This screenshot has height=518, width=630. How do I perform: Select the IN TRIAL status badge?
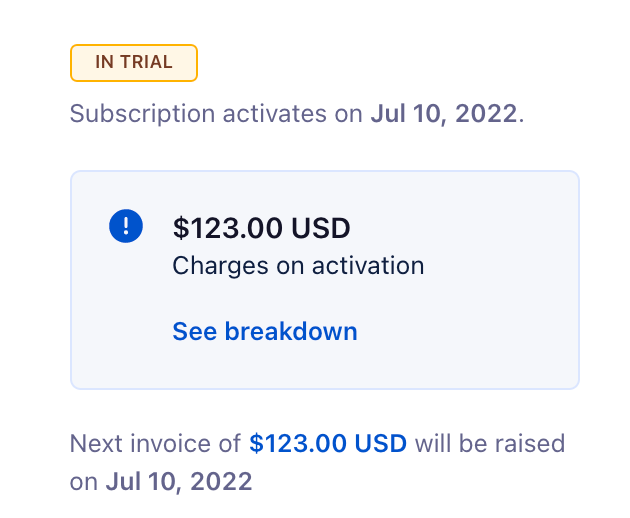[x=134, y=63]
